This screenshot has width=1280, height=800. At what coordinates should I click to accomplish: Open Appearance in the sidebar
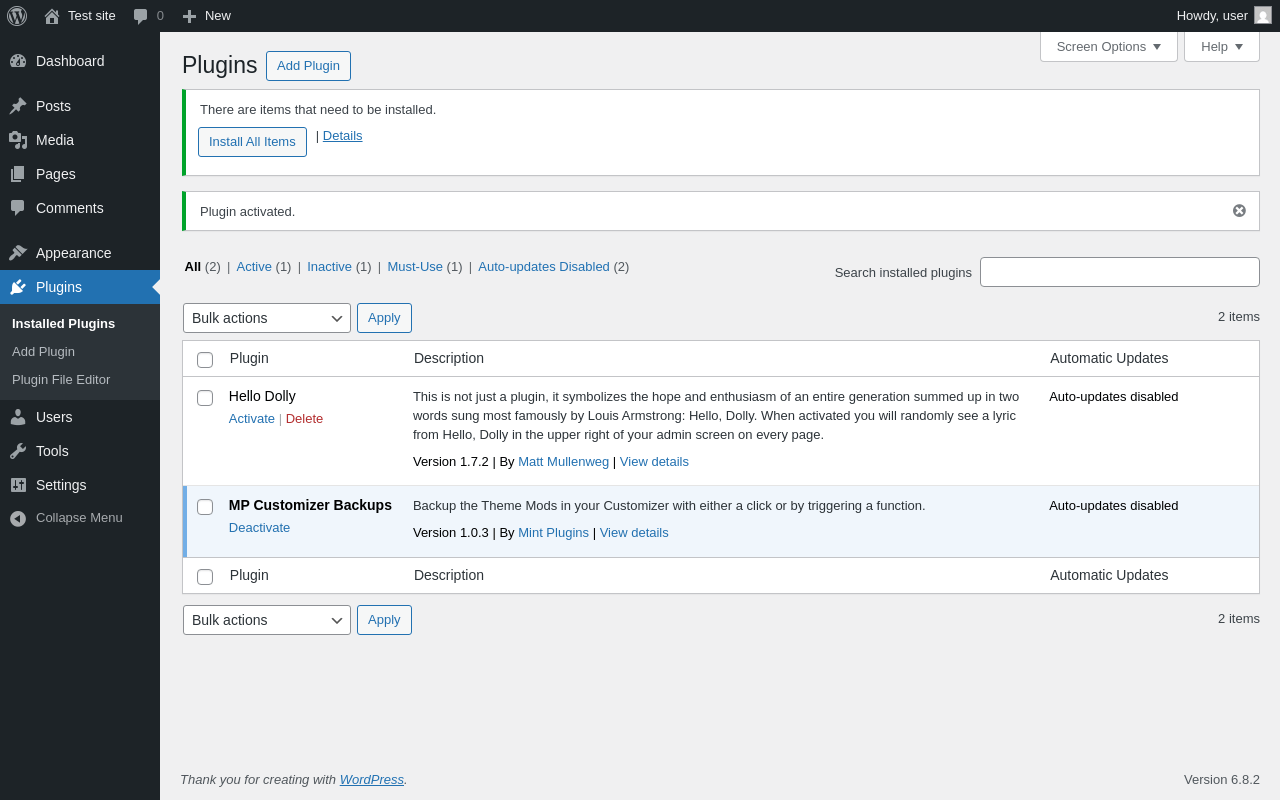[x=80, y=253]
